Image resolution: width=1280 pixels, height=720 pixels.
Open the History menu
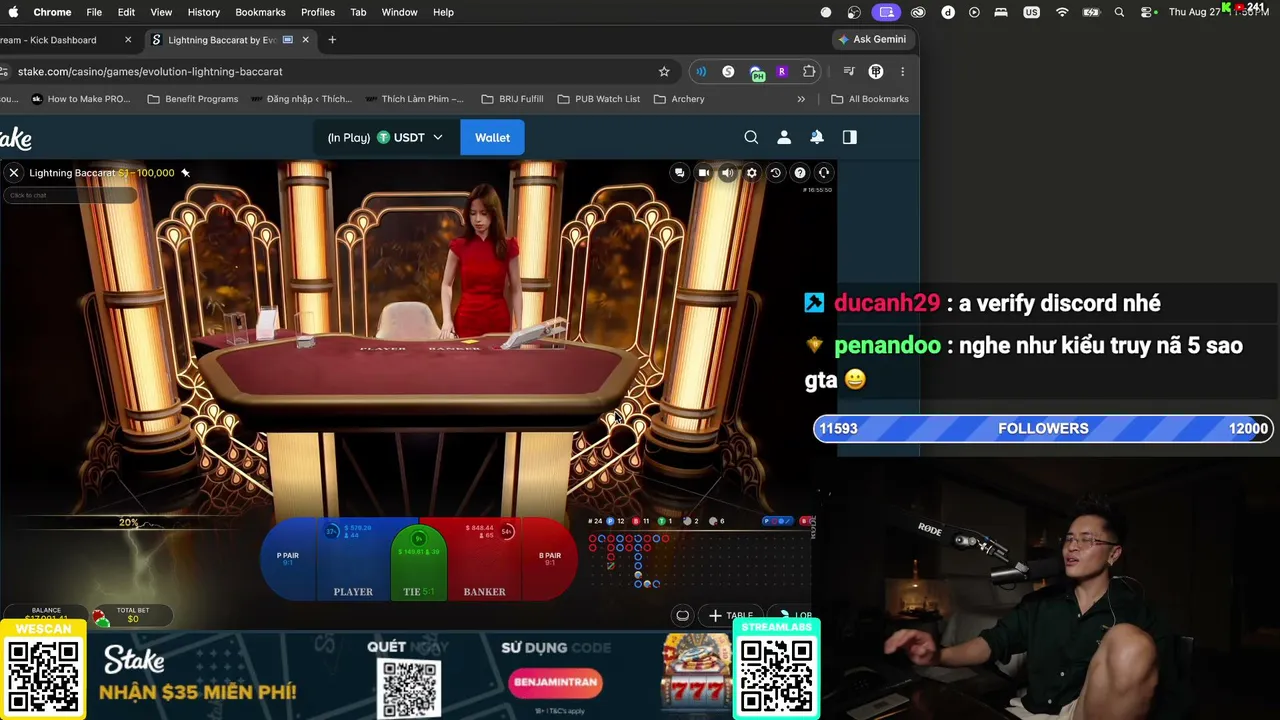coord(203,12)
